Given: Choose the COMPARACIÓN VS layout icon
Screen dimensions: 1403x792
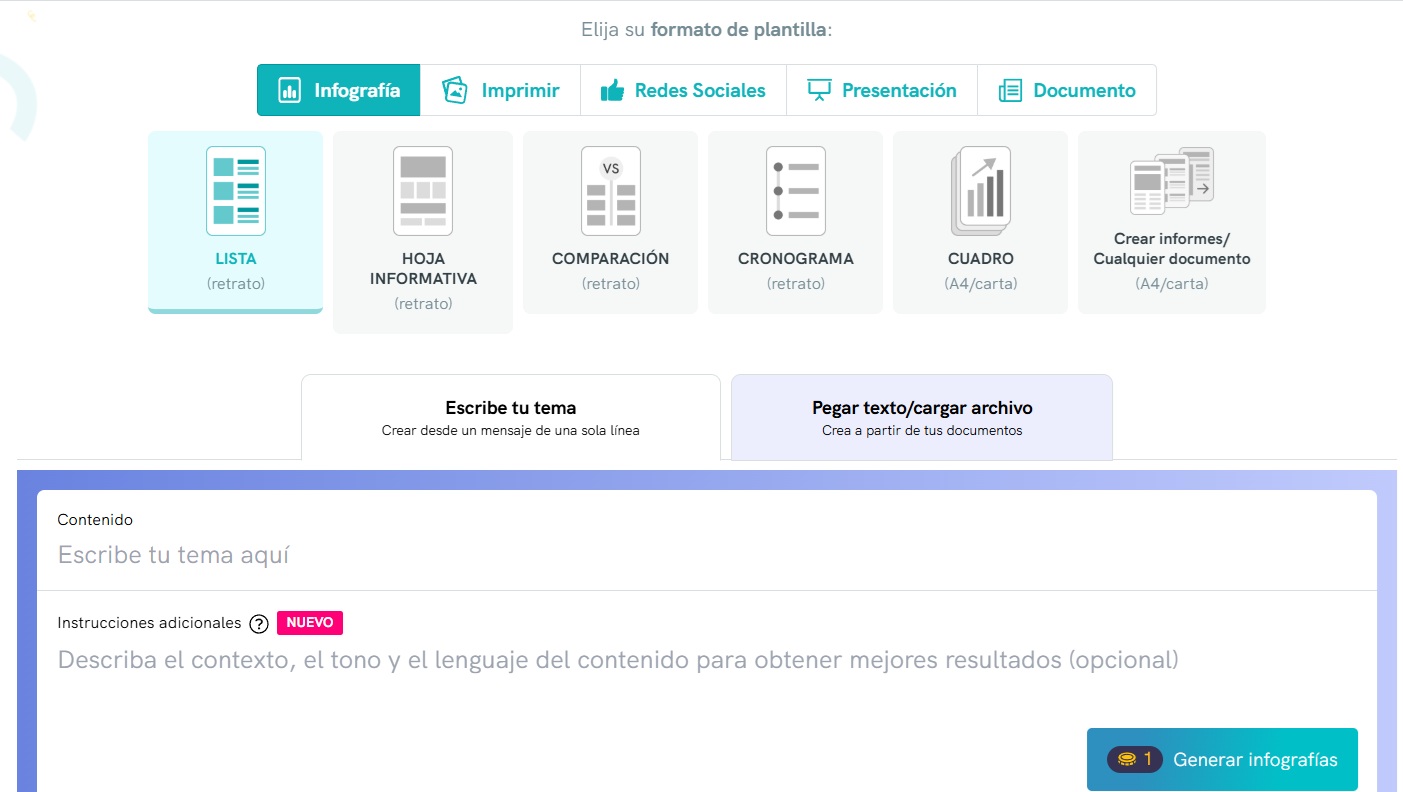Looking at the screenshot, I should [x=611, y=191].
